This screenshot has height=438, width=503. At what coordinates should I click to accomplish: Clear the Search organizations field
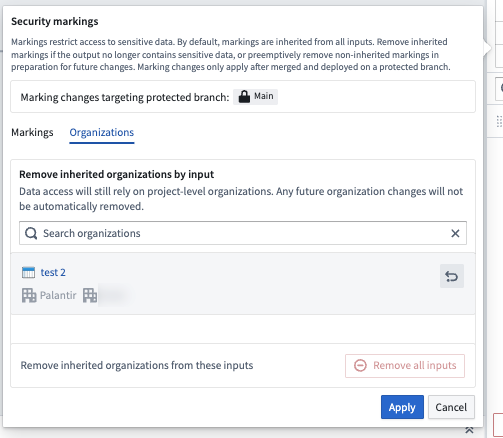[455, 233]
